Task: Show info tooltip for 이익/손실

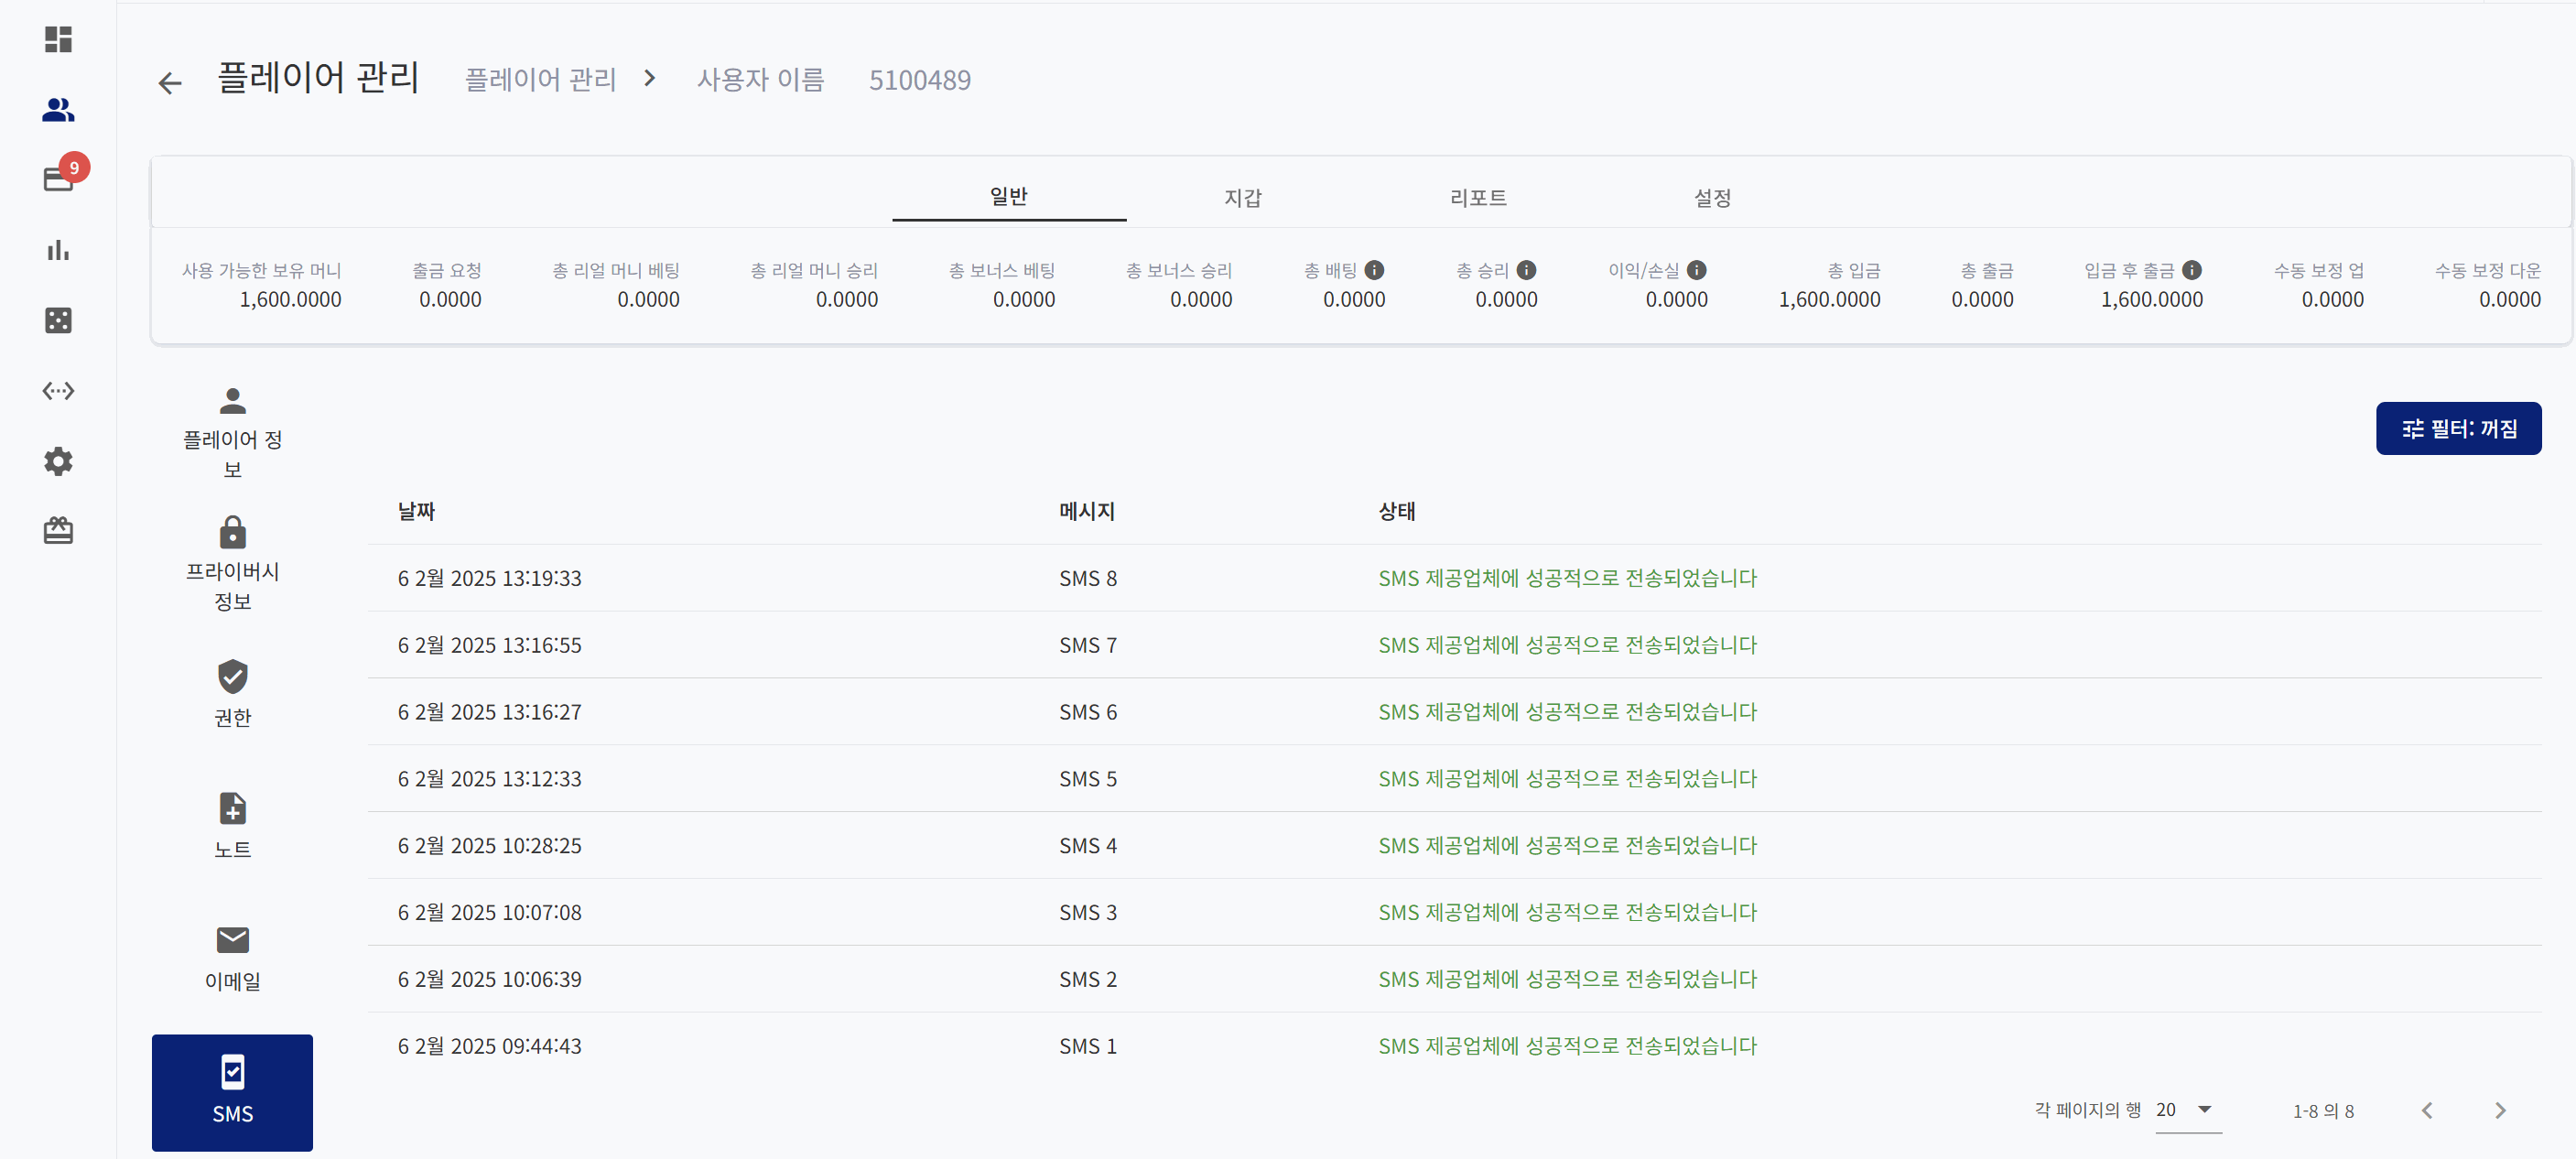Action: (x=1697, y=270)
